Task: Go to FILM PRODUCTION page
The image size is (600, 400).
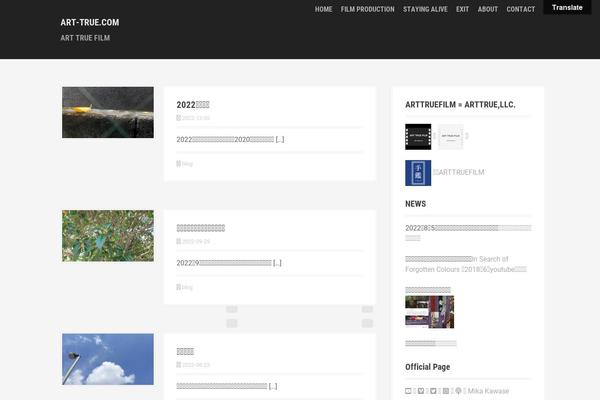Action: tap(367, 9)
